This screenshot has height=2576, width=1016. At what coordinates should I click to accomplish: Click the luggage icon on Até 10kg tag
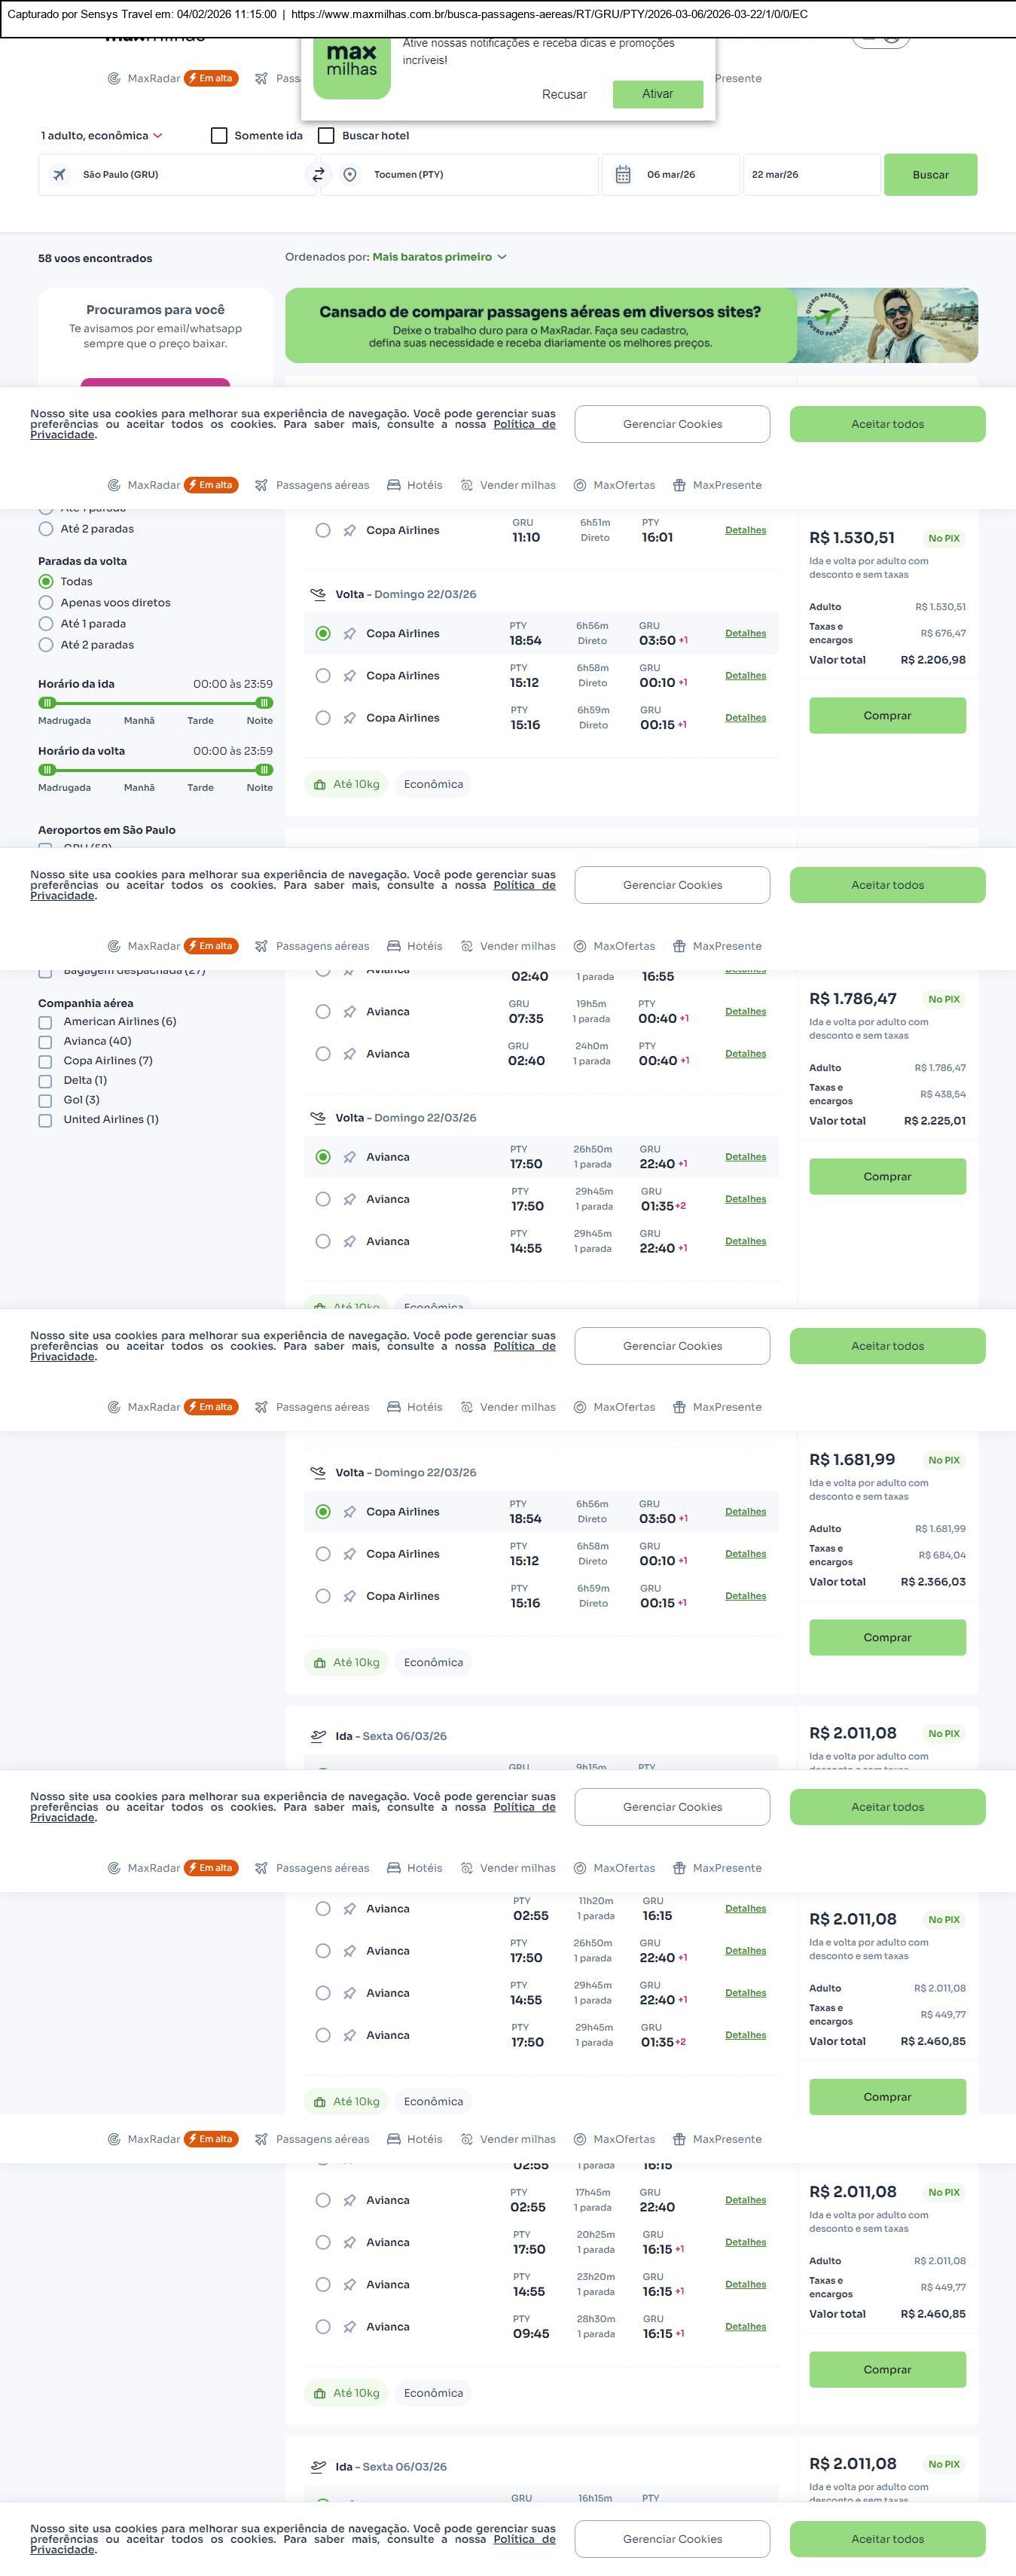pyautogui.click(x=320, y=785)
